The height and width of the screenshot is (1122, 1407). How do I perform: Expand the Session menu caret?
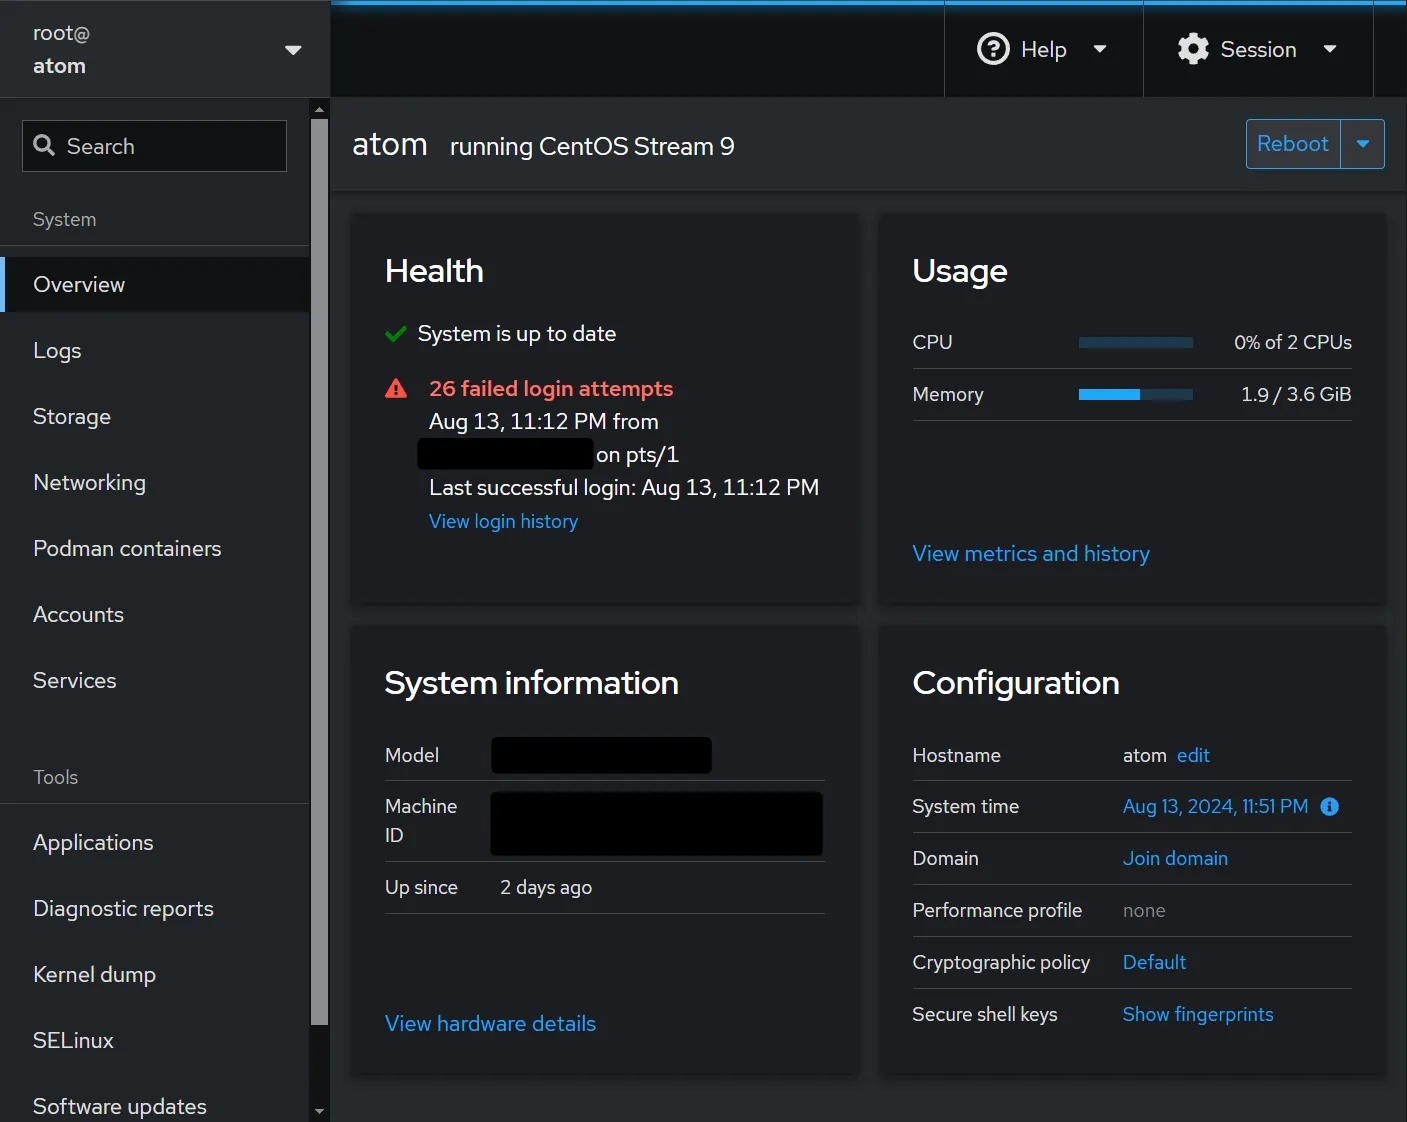tap(1330, 49)
